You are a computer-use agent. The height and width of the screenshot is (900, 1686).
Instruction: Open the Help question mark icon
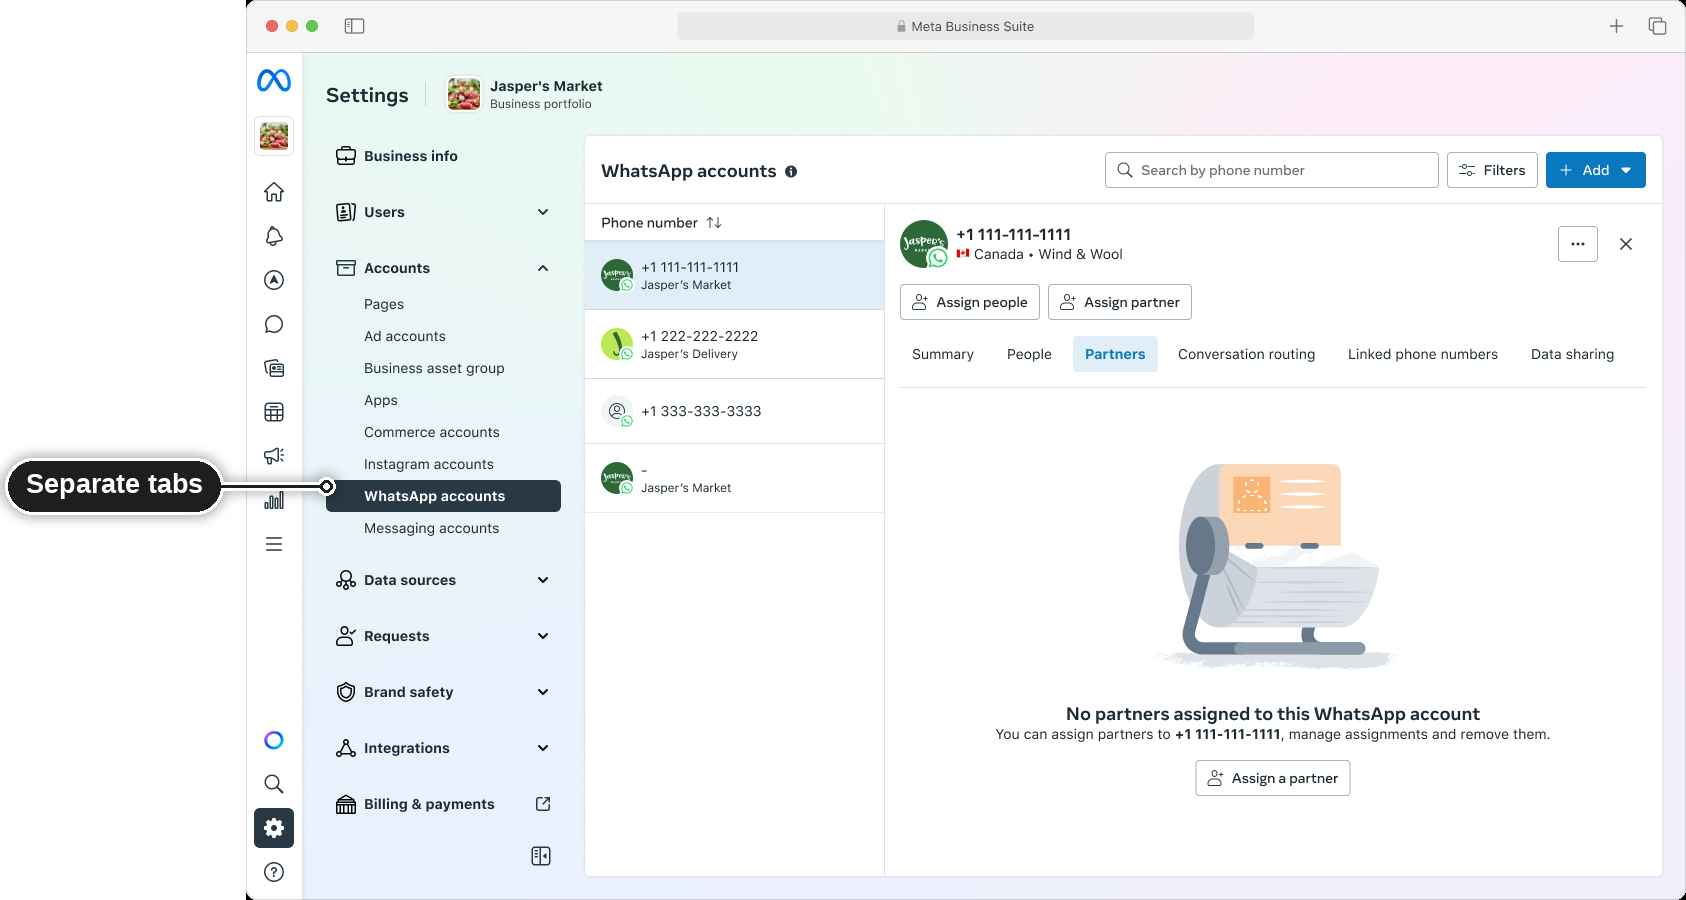click(274, 872)
